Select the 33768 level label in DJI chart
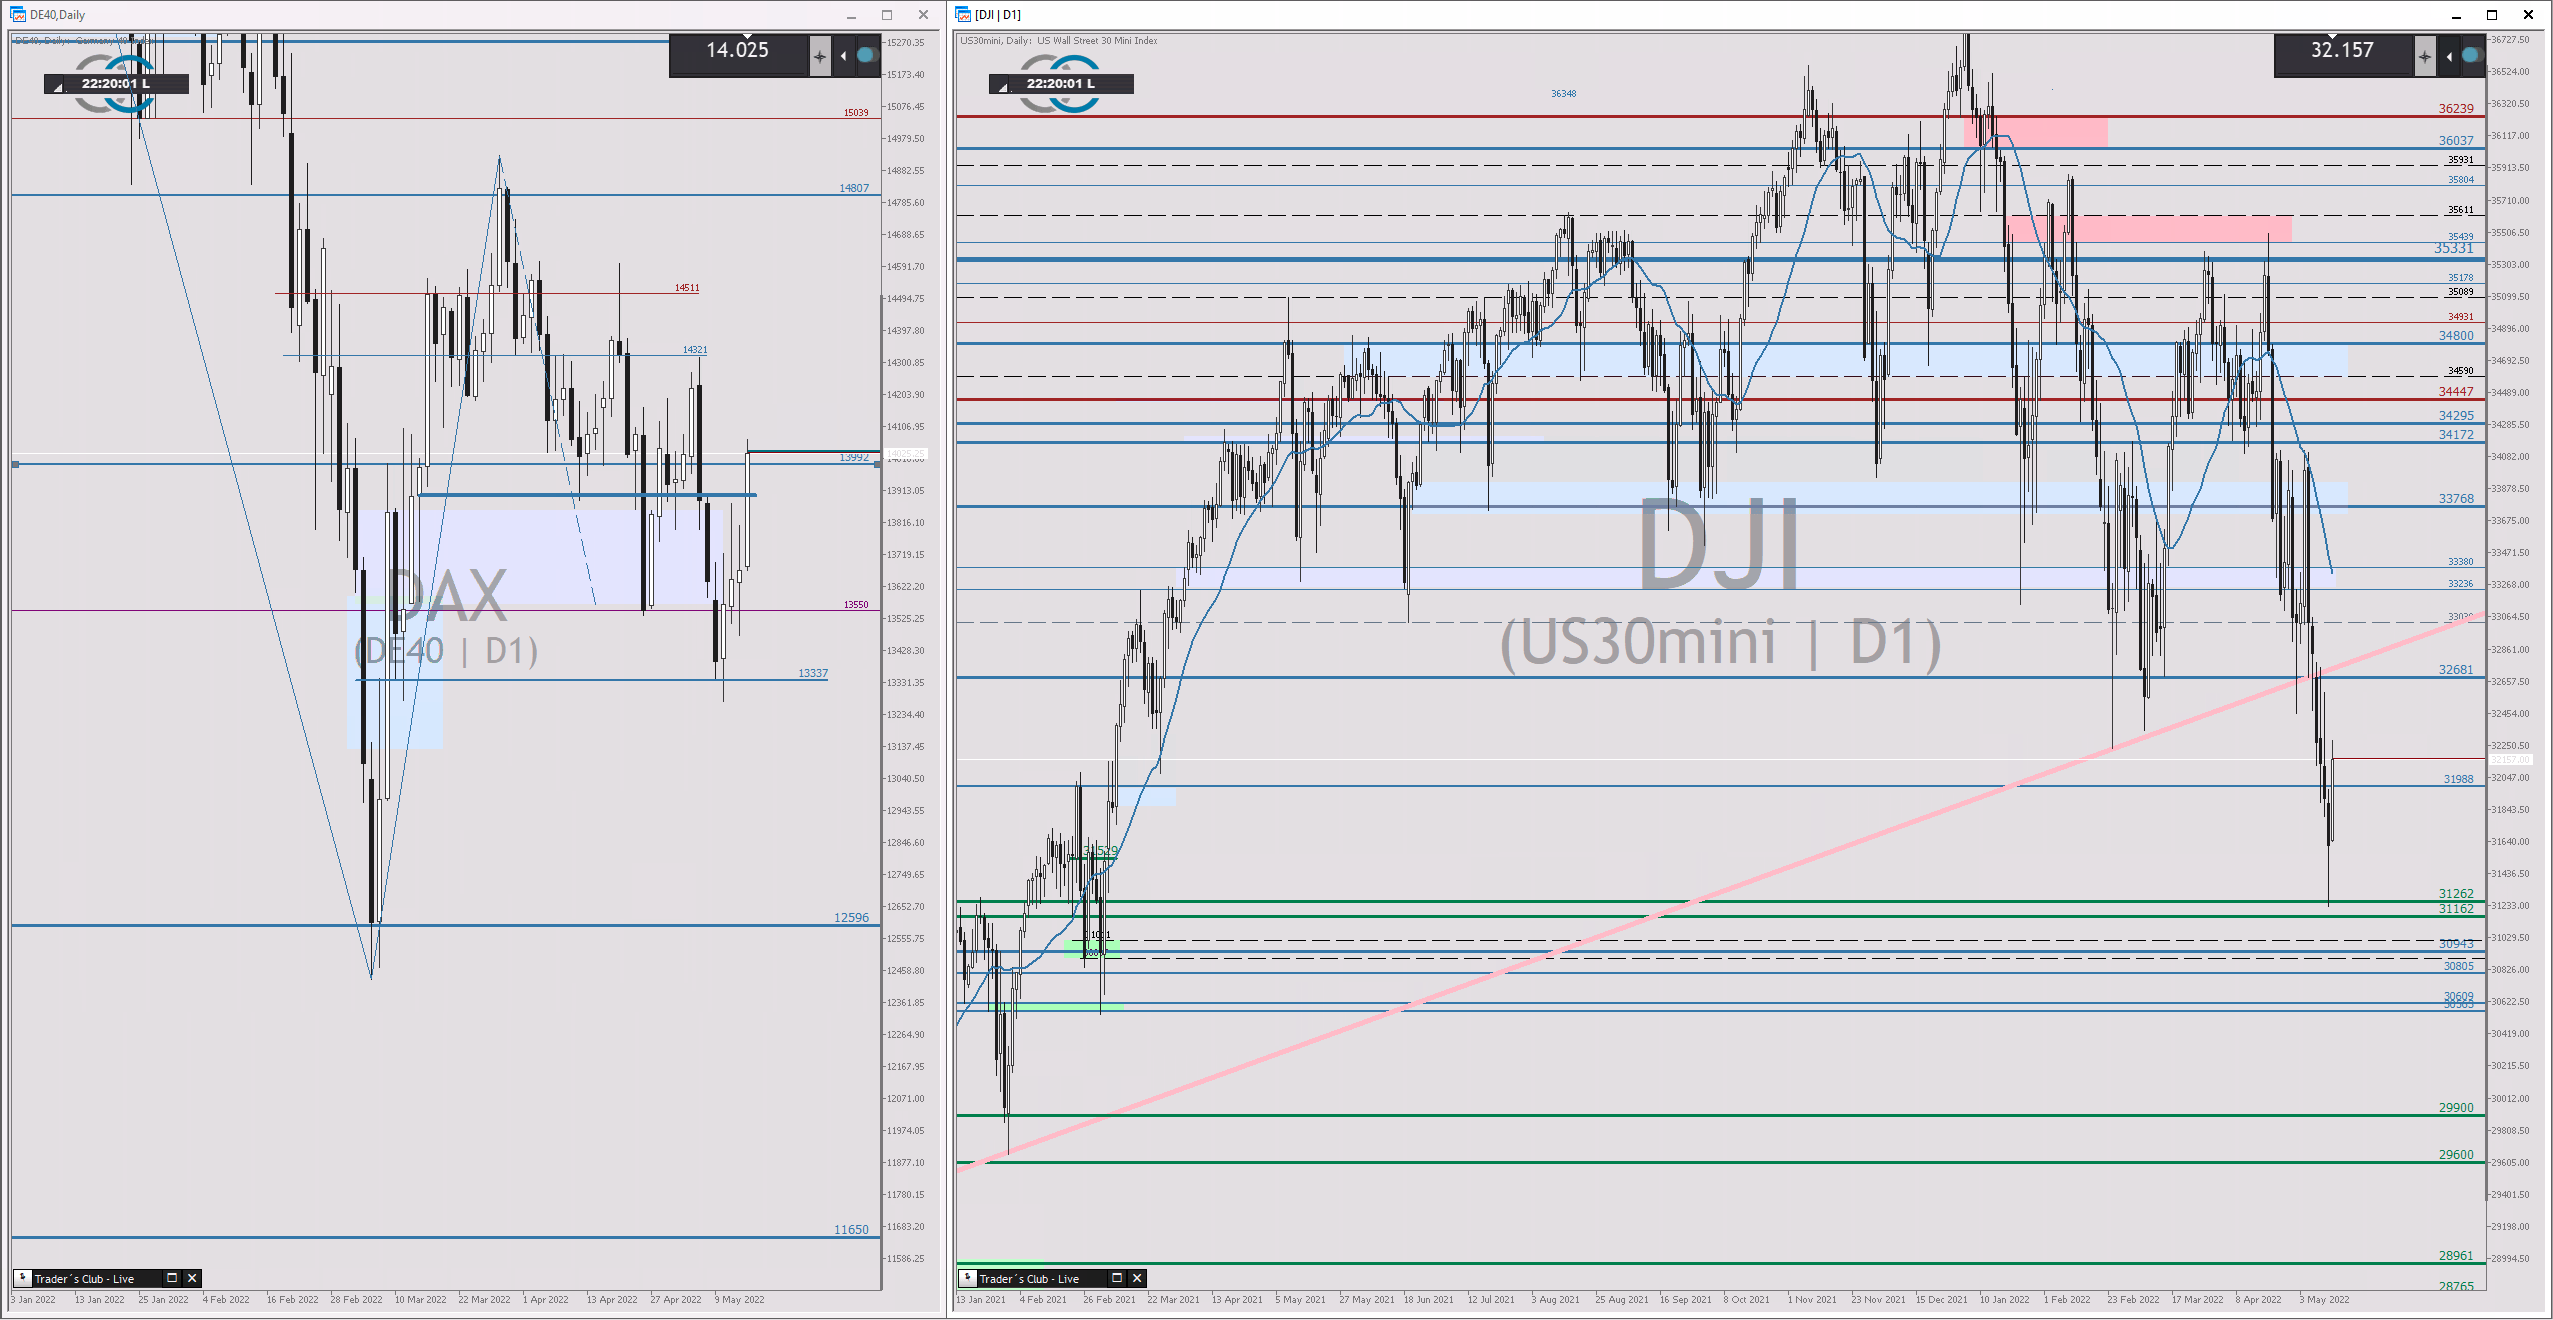The width and height of the screenshot is (2553, 1320). point(2456,499)
